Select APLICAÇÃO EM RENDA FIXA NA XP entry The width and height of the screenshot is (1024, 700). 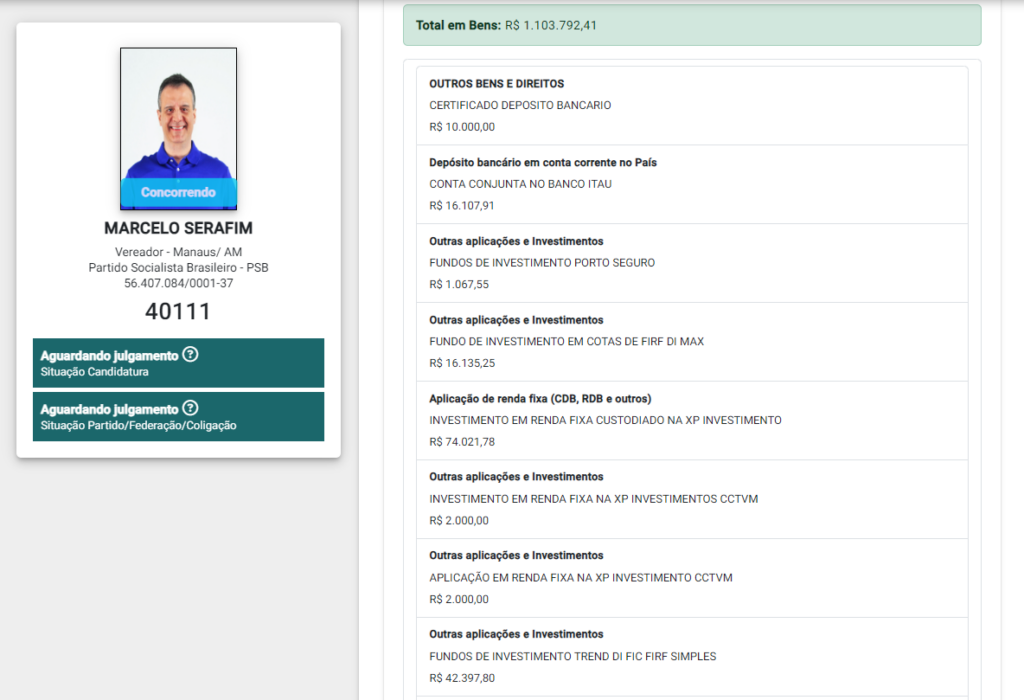581,578
